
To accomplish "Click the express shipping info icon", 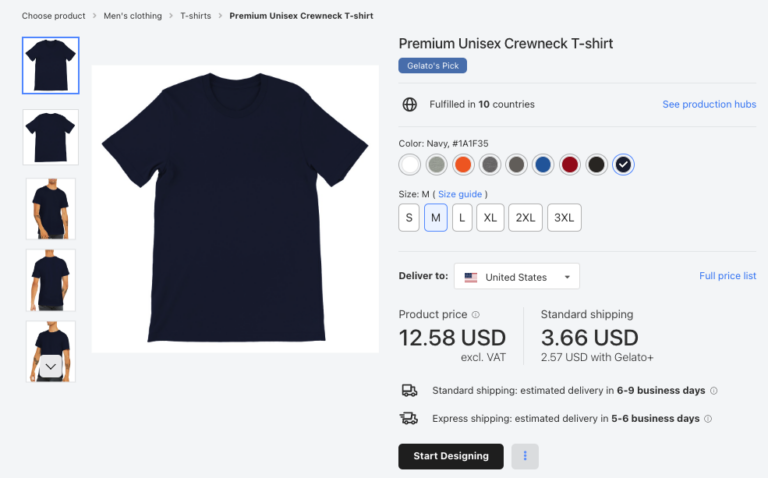I will coord(708,419).
